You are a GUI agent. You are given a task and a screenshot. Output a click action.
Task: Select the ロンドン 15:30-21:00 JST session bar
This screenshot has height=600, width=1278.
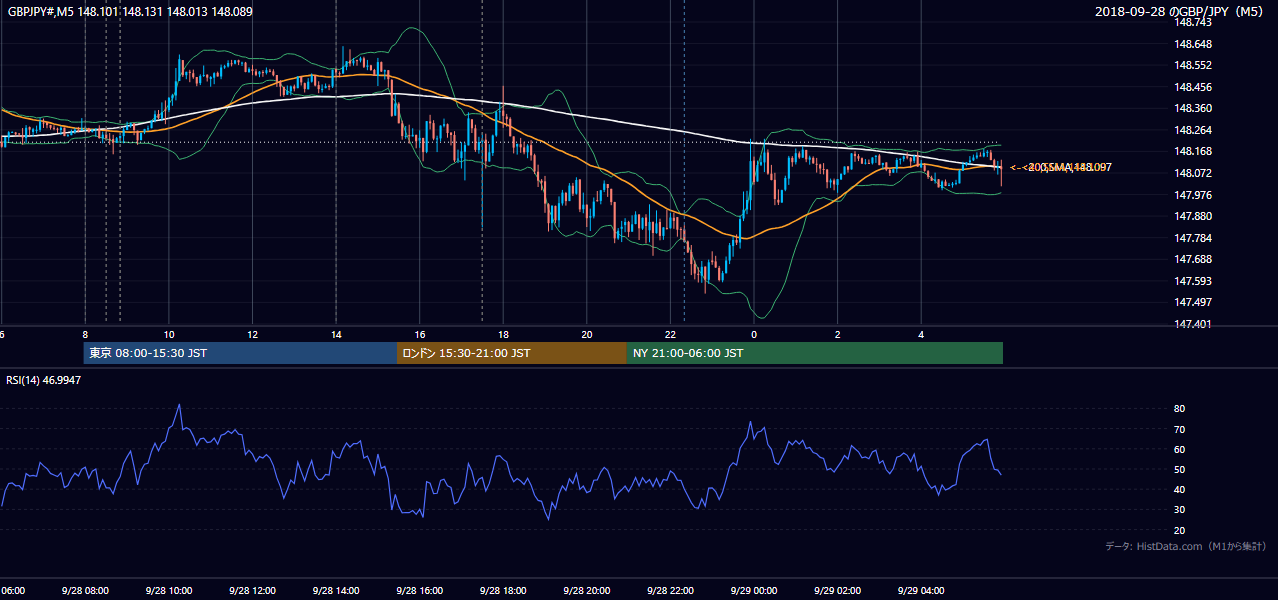click(x=512, y=353)
